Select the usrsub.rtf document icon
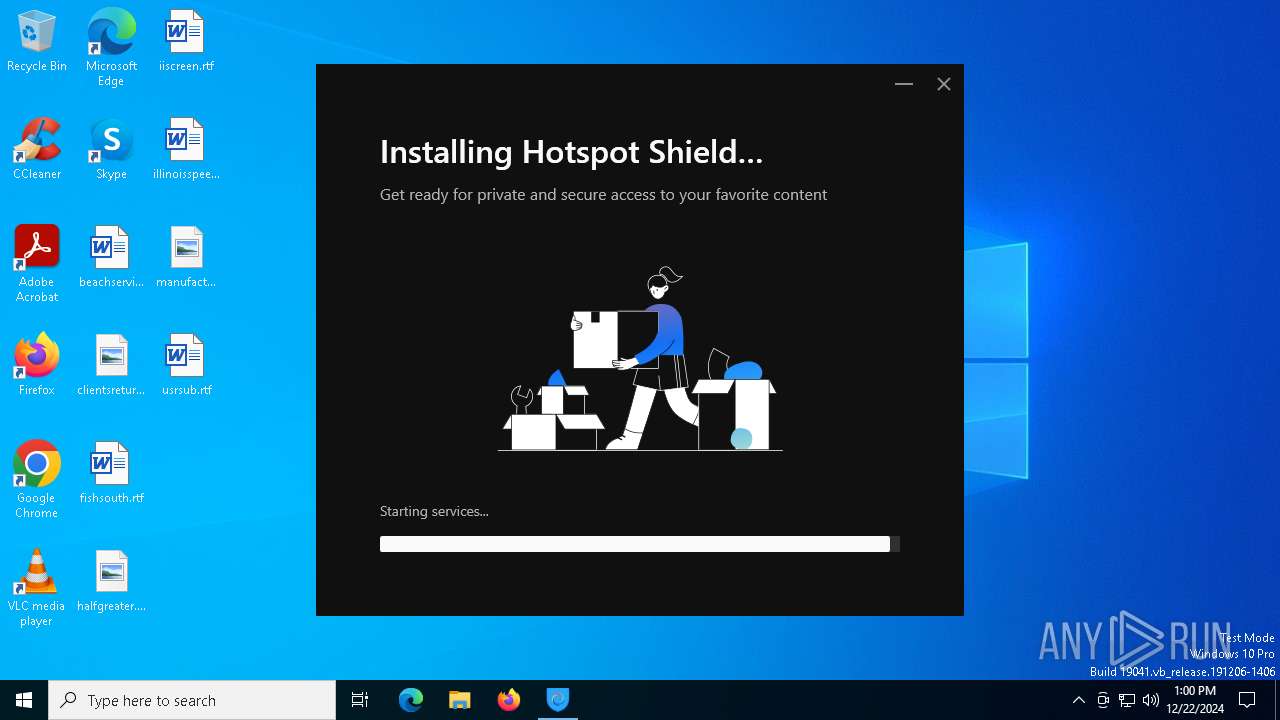The height and width of the screenshot is (720, 1280). 186,366
